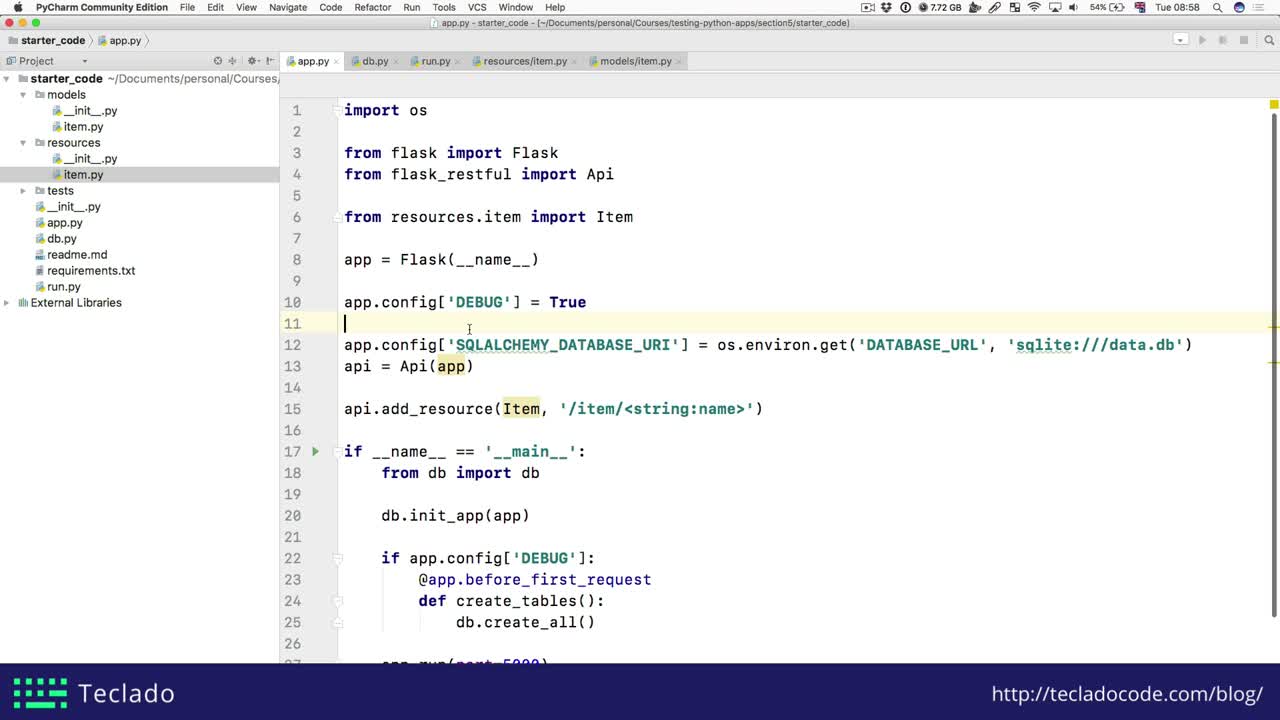The width and height of the screenshot is (1280, 720).
Task: Open the Refactor menu
Action: pos(372,7)
